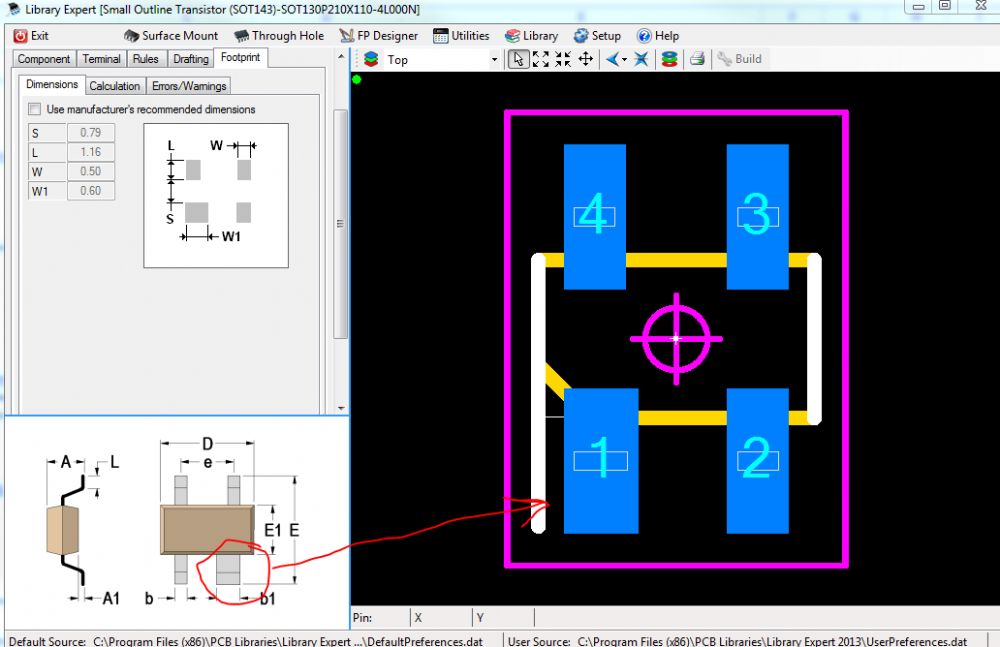Enable manufacturer's recommended dimensions checkbox
The image size is (1000, 647).
click(x=35, y=109)
